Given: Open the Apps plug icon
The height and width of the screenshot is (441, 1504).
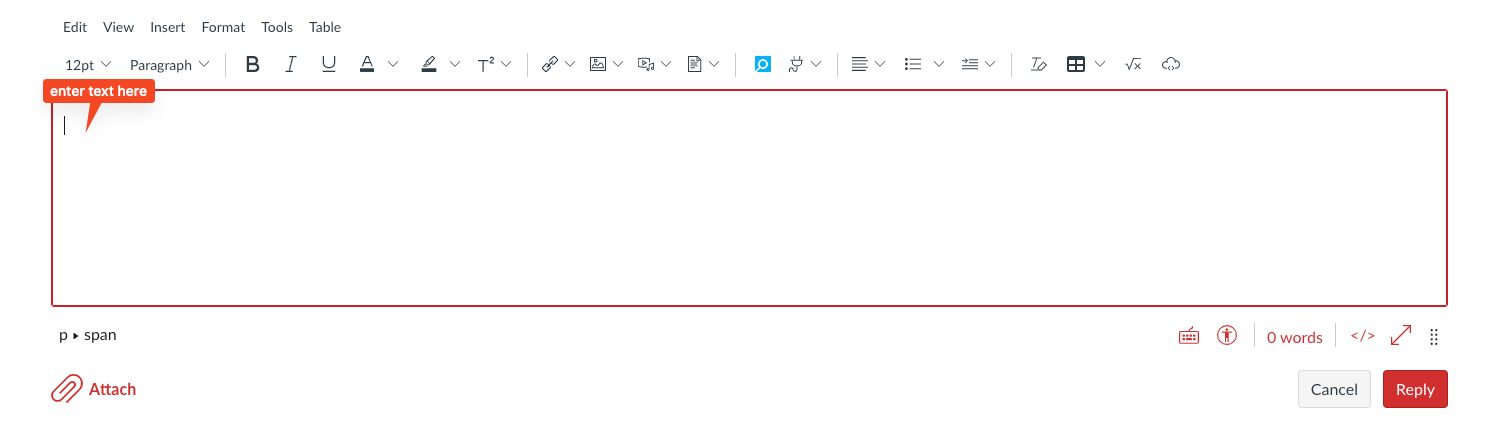Looking at the screenshot, I should click(797, 65).
